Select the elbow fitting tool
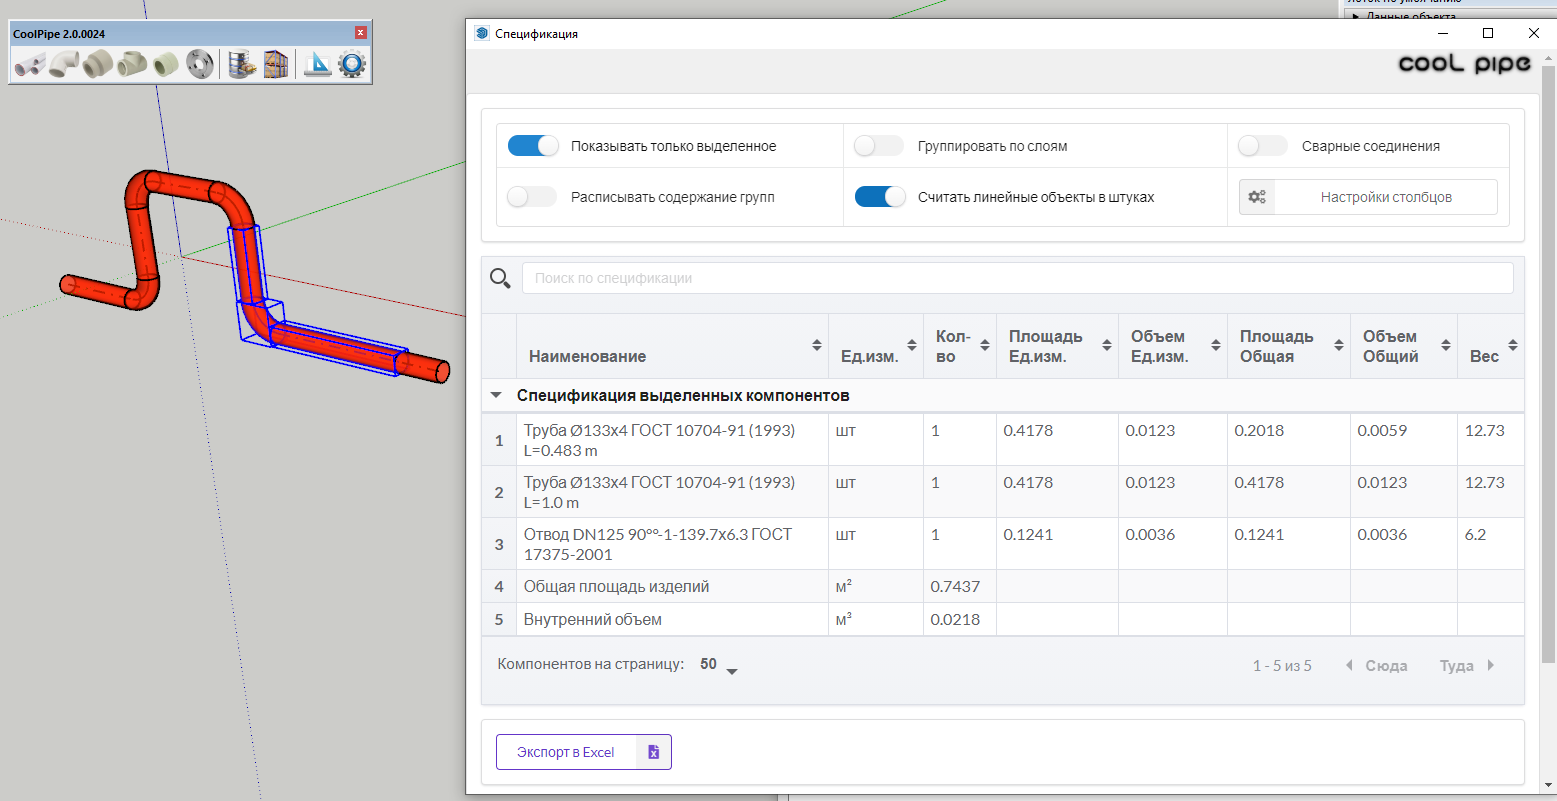Viewport: 1557px width, 801px height. point(65,65)
